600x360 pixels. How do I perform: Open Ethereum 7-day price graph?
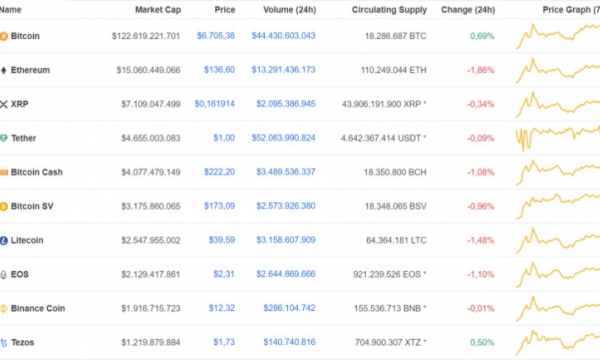click(558, 70)
